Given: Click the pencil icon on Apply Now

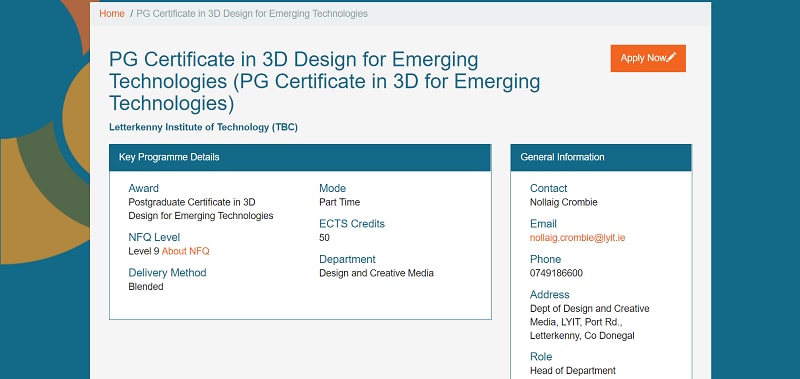Looking at the screenshot, I should click(x=671, y=58).
